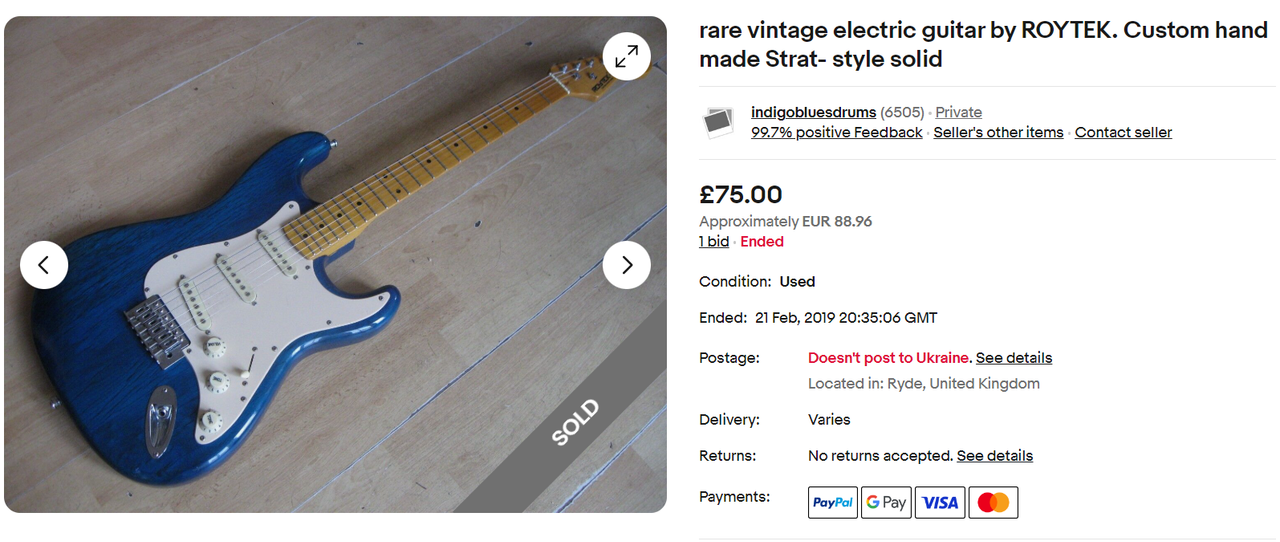
Task: Click the Visa payment icon
Action: pyautogui.click(x=940, y=502)
